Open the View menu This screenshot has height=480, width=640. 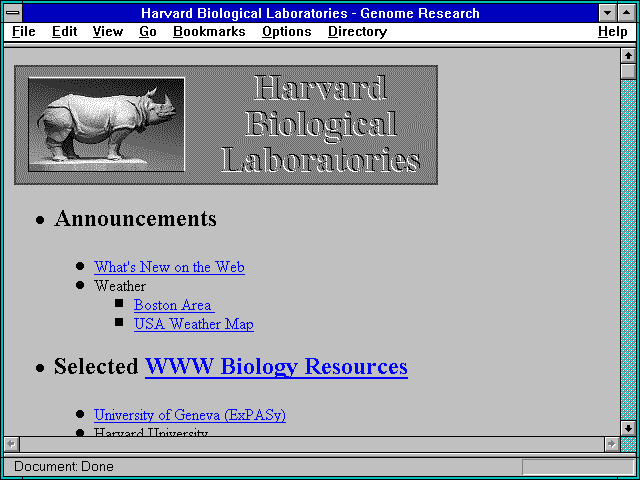(107, 32)
